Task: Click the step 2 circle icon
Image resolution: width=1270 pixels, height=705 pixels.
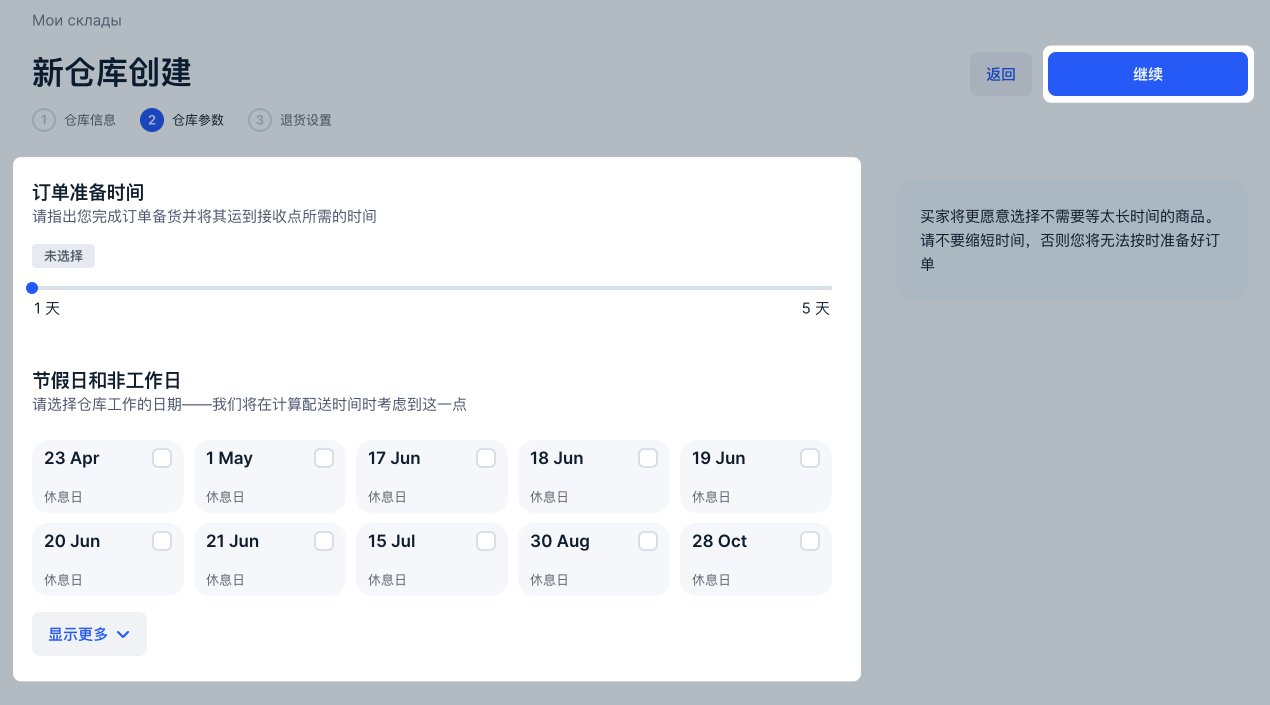Action: [x=152, y=120]
